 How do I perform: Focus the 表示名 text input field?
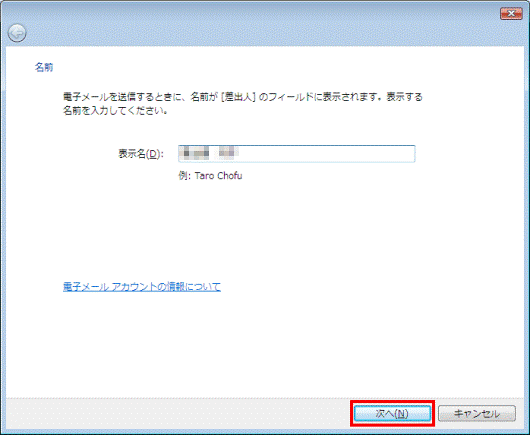(296, 154)
